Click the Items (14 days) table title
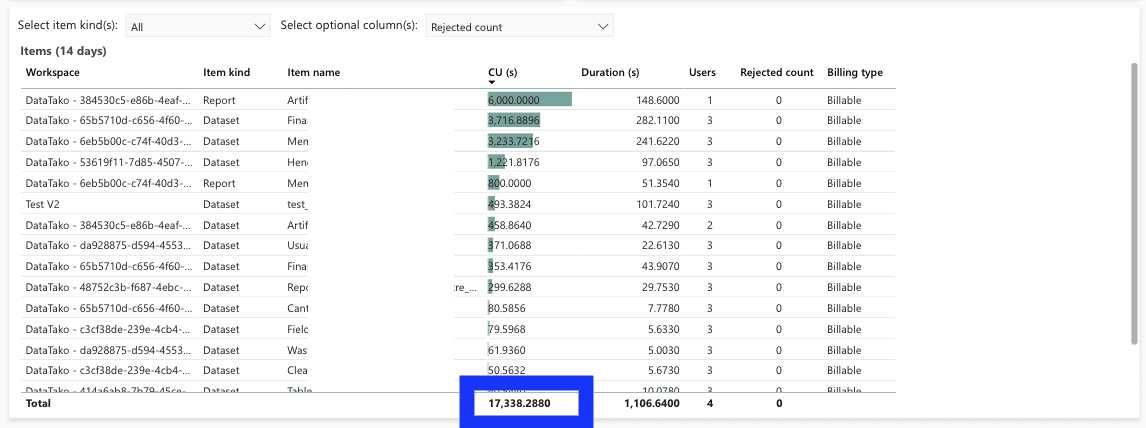1146x428 pixels. 63,51
